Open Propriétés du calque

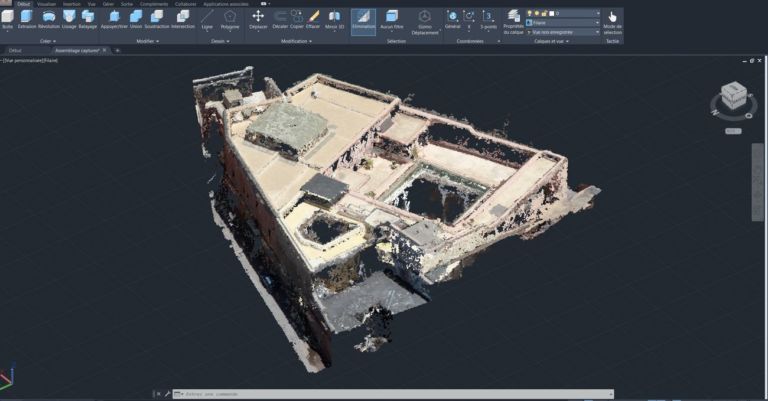click(514, 20)
